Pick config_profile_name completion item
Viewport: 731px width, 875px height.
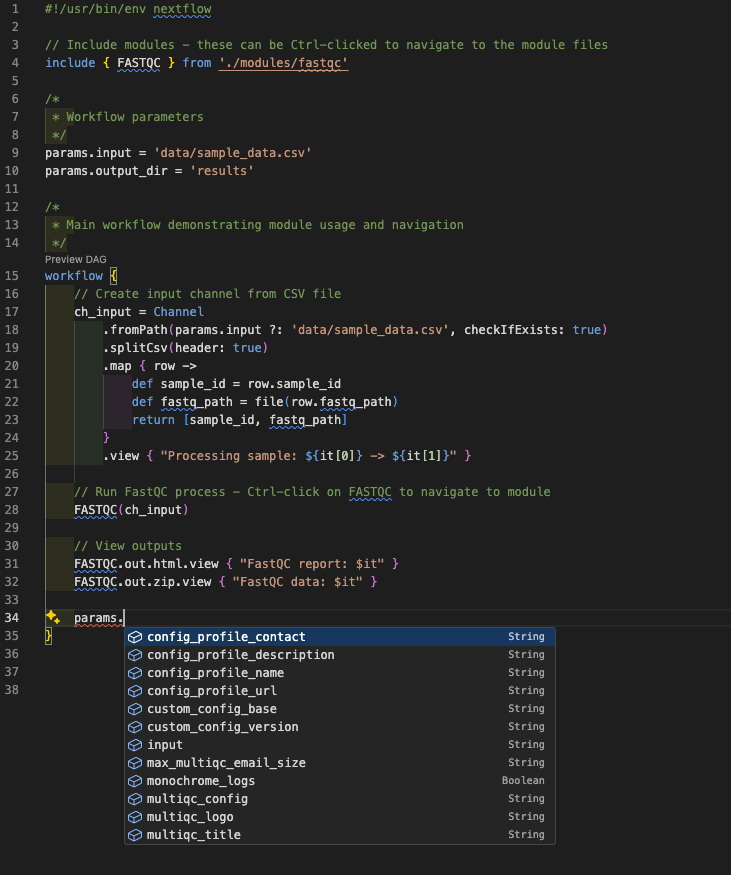tap(340, 673)
